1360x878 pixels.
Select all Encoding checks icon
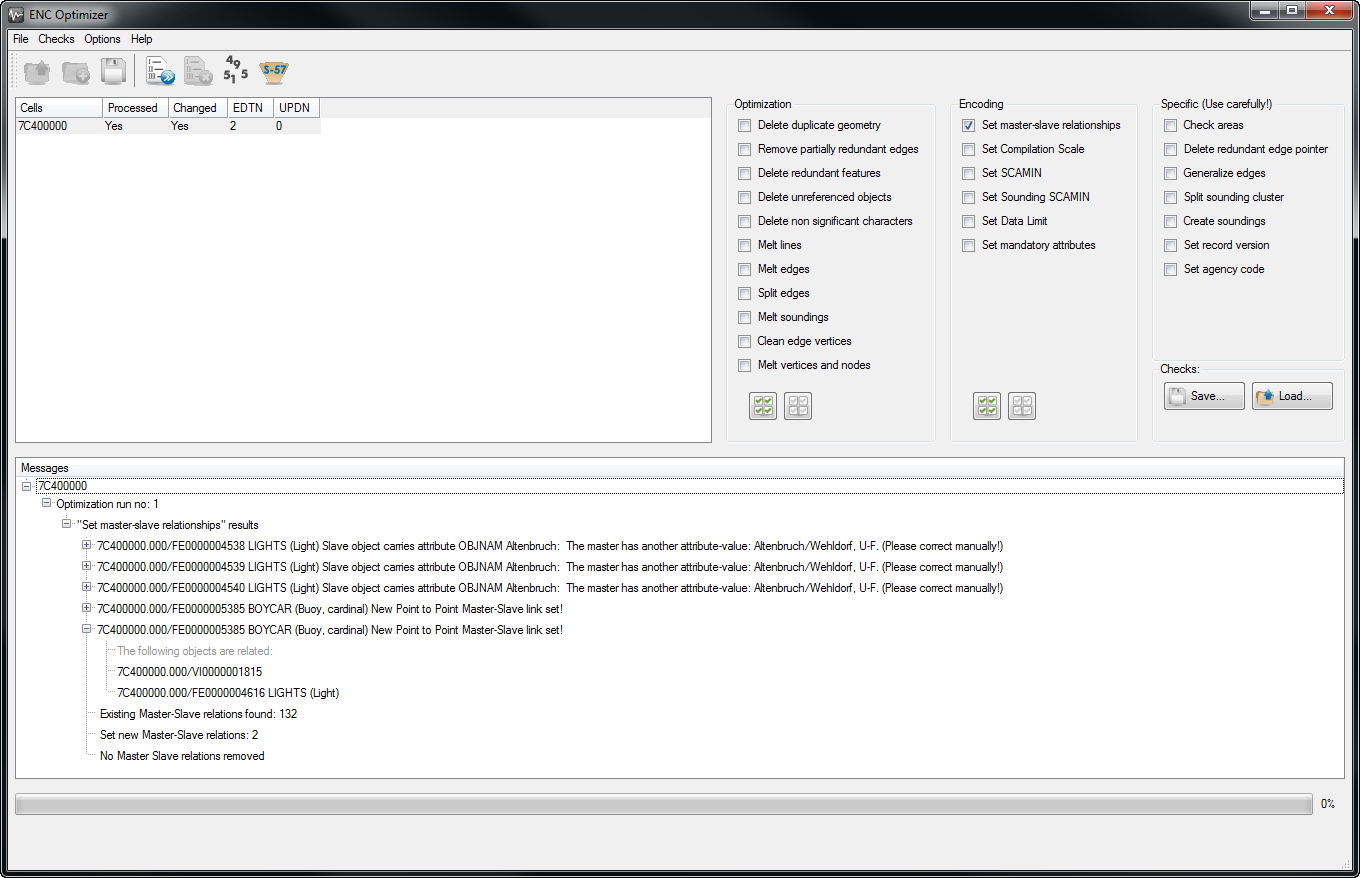click(987, 406)
